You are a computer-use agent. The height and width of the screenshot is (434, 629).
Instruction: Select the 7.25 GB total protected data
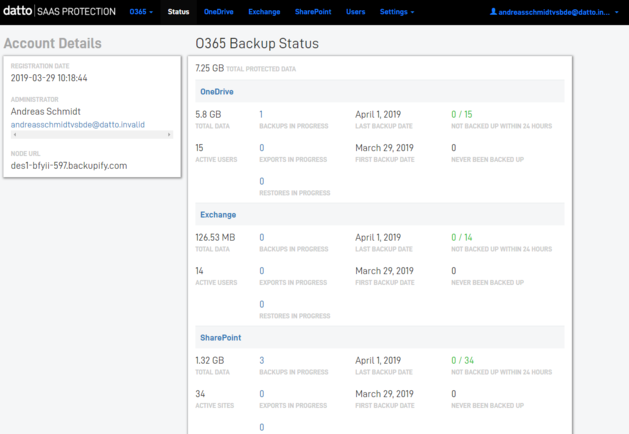click(x=209, y=68)
